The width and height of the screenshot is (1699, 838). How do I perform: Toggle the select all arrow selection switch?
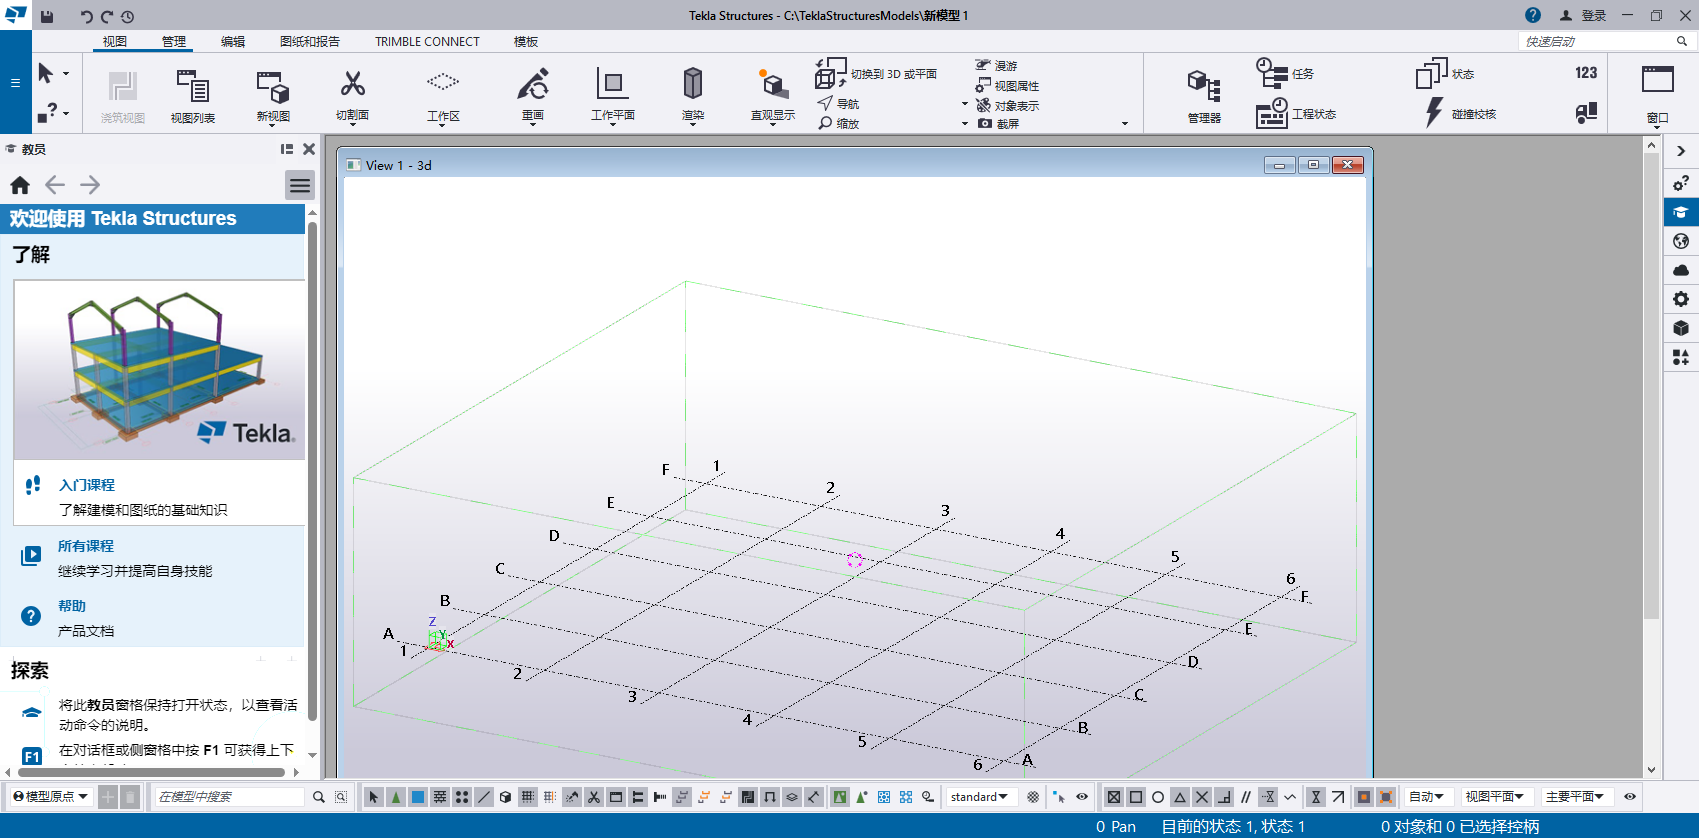point(374,797)
